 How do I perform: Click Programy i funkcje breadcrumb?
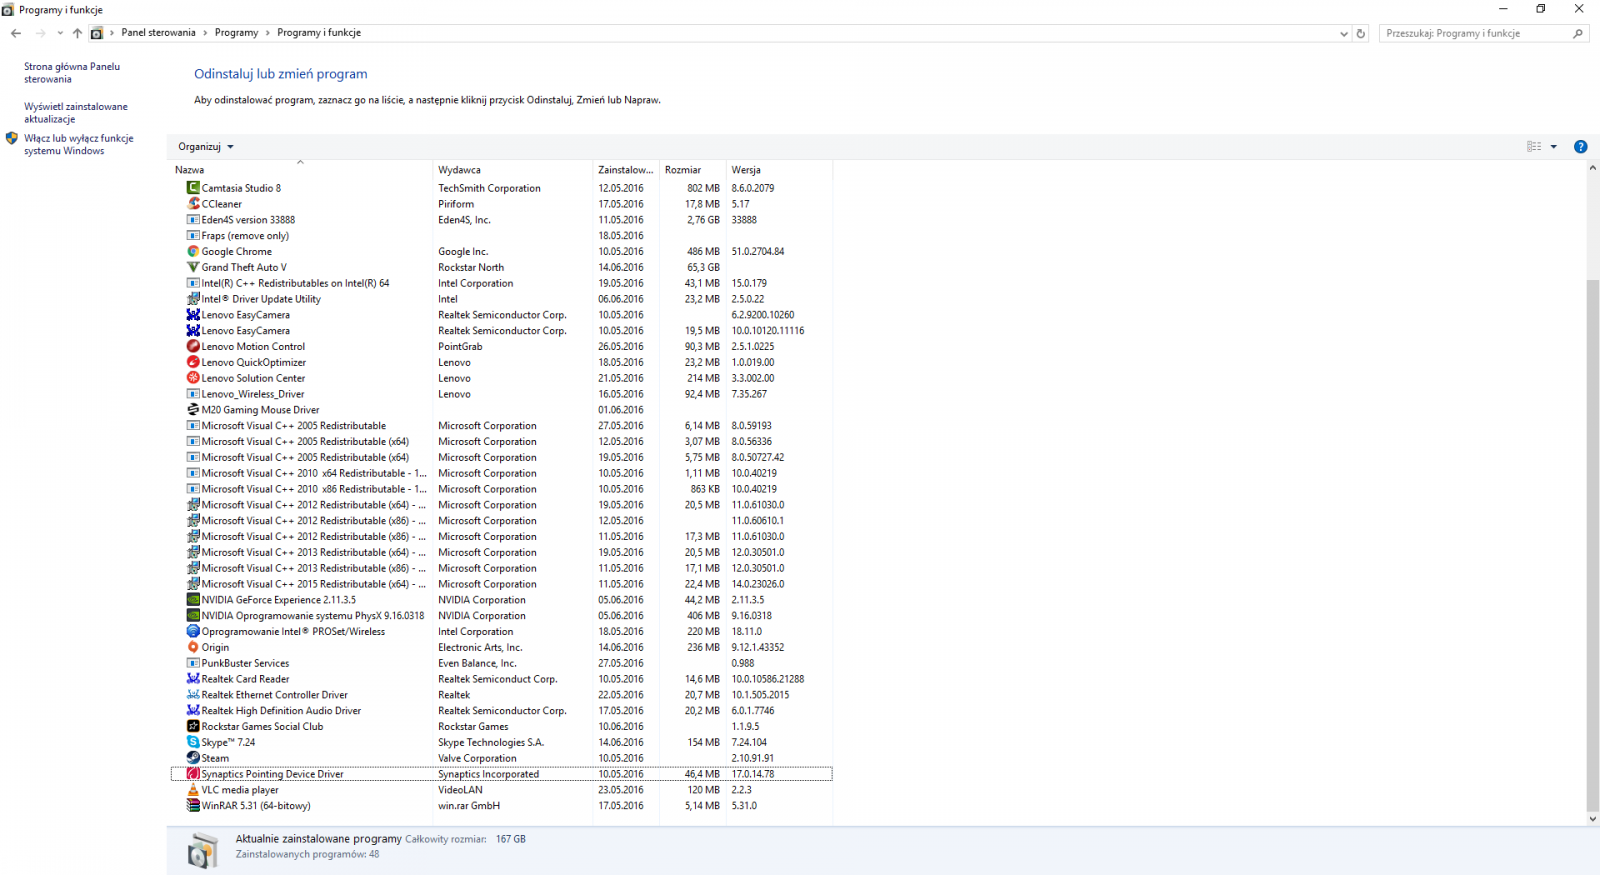(x=319, y=33)
